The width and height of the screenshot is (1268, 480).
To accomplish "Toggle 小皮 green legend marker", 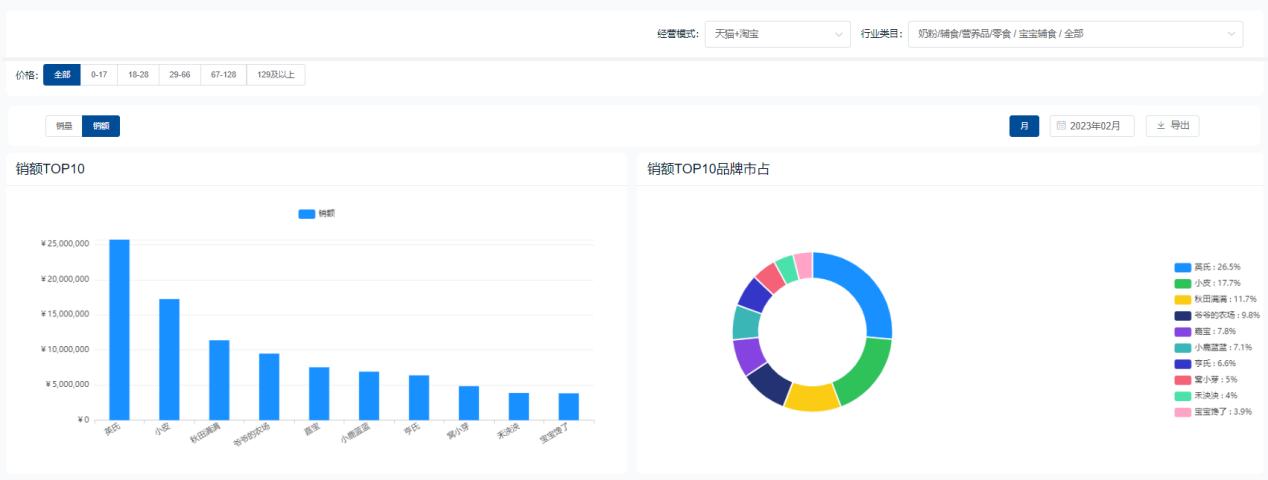I will click(x=1182, y=283).
